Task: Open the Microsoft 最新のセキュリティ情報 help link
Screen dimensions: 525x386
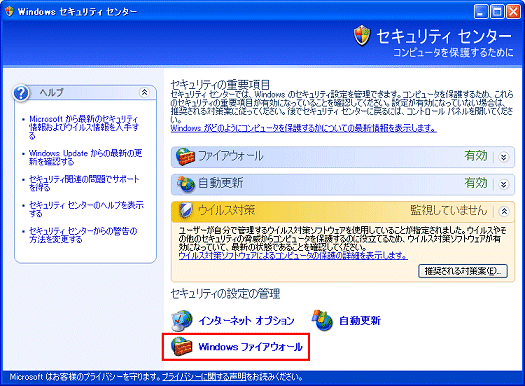Action: click(84, 127)
